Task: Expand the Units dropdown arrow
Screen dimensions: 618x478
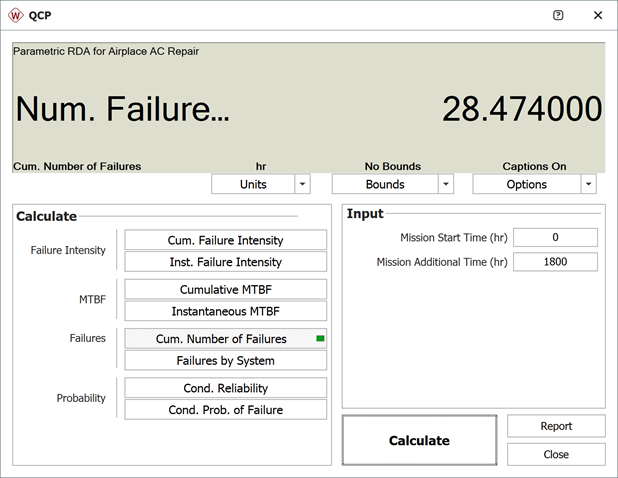Action: (303, 184)
